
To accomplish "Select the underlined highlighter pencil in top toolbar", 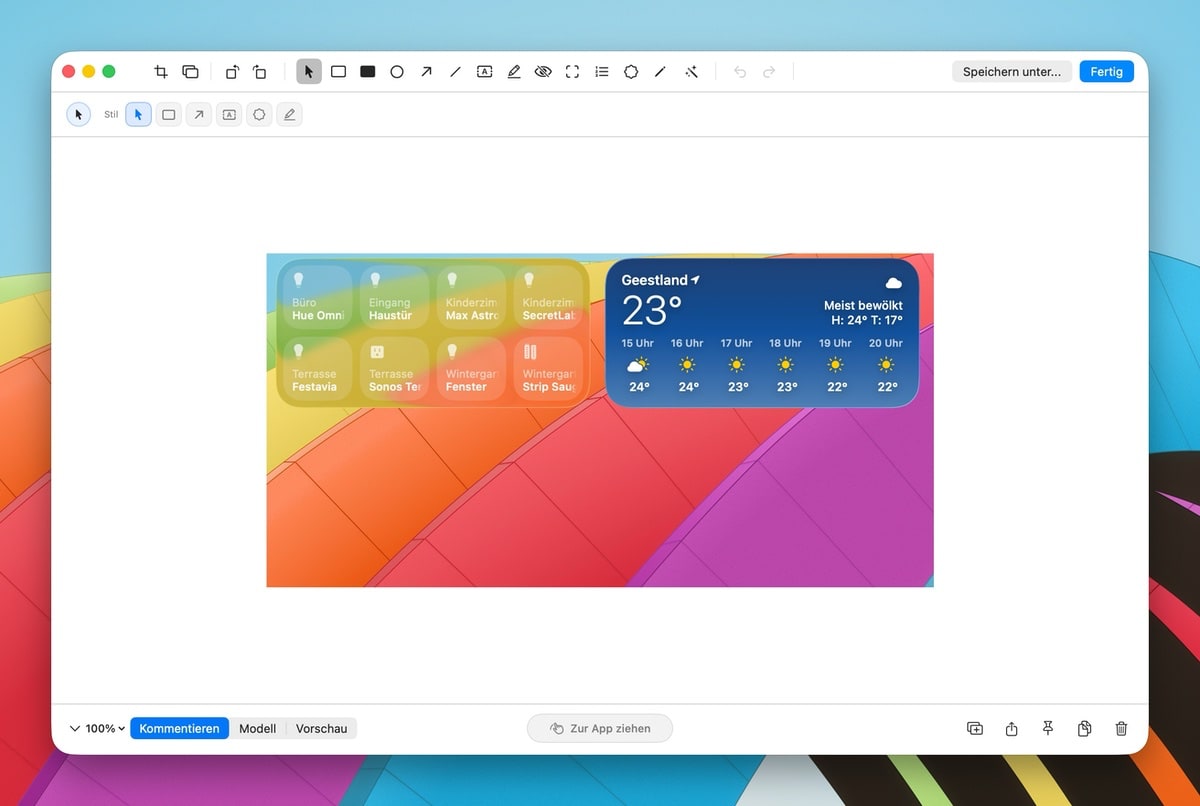I will (x=514, y=72).
